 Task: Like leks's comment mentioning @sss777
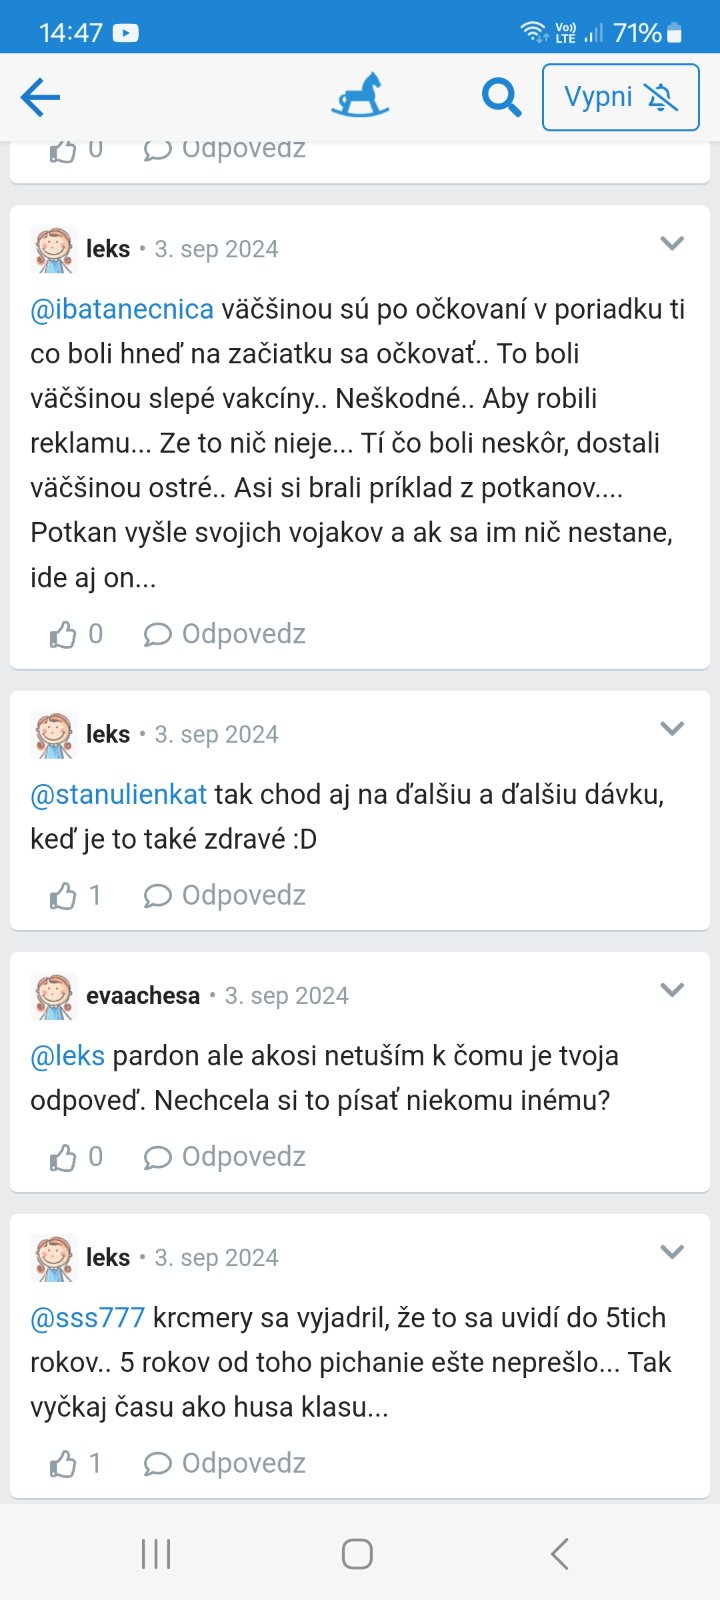(x=64, y=1464)
